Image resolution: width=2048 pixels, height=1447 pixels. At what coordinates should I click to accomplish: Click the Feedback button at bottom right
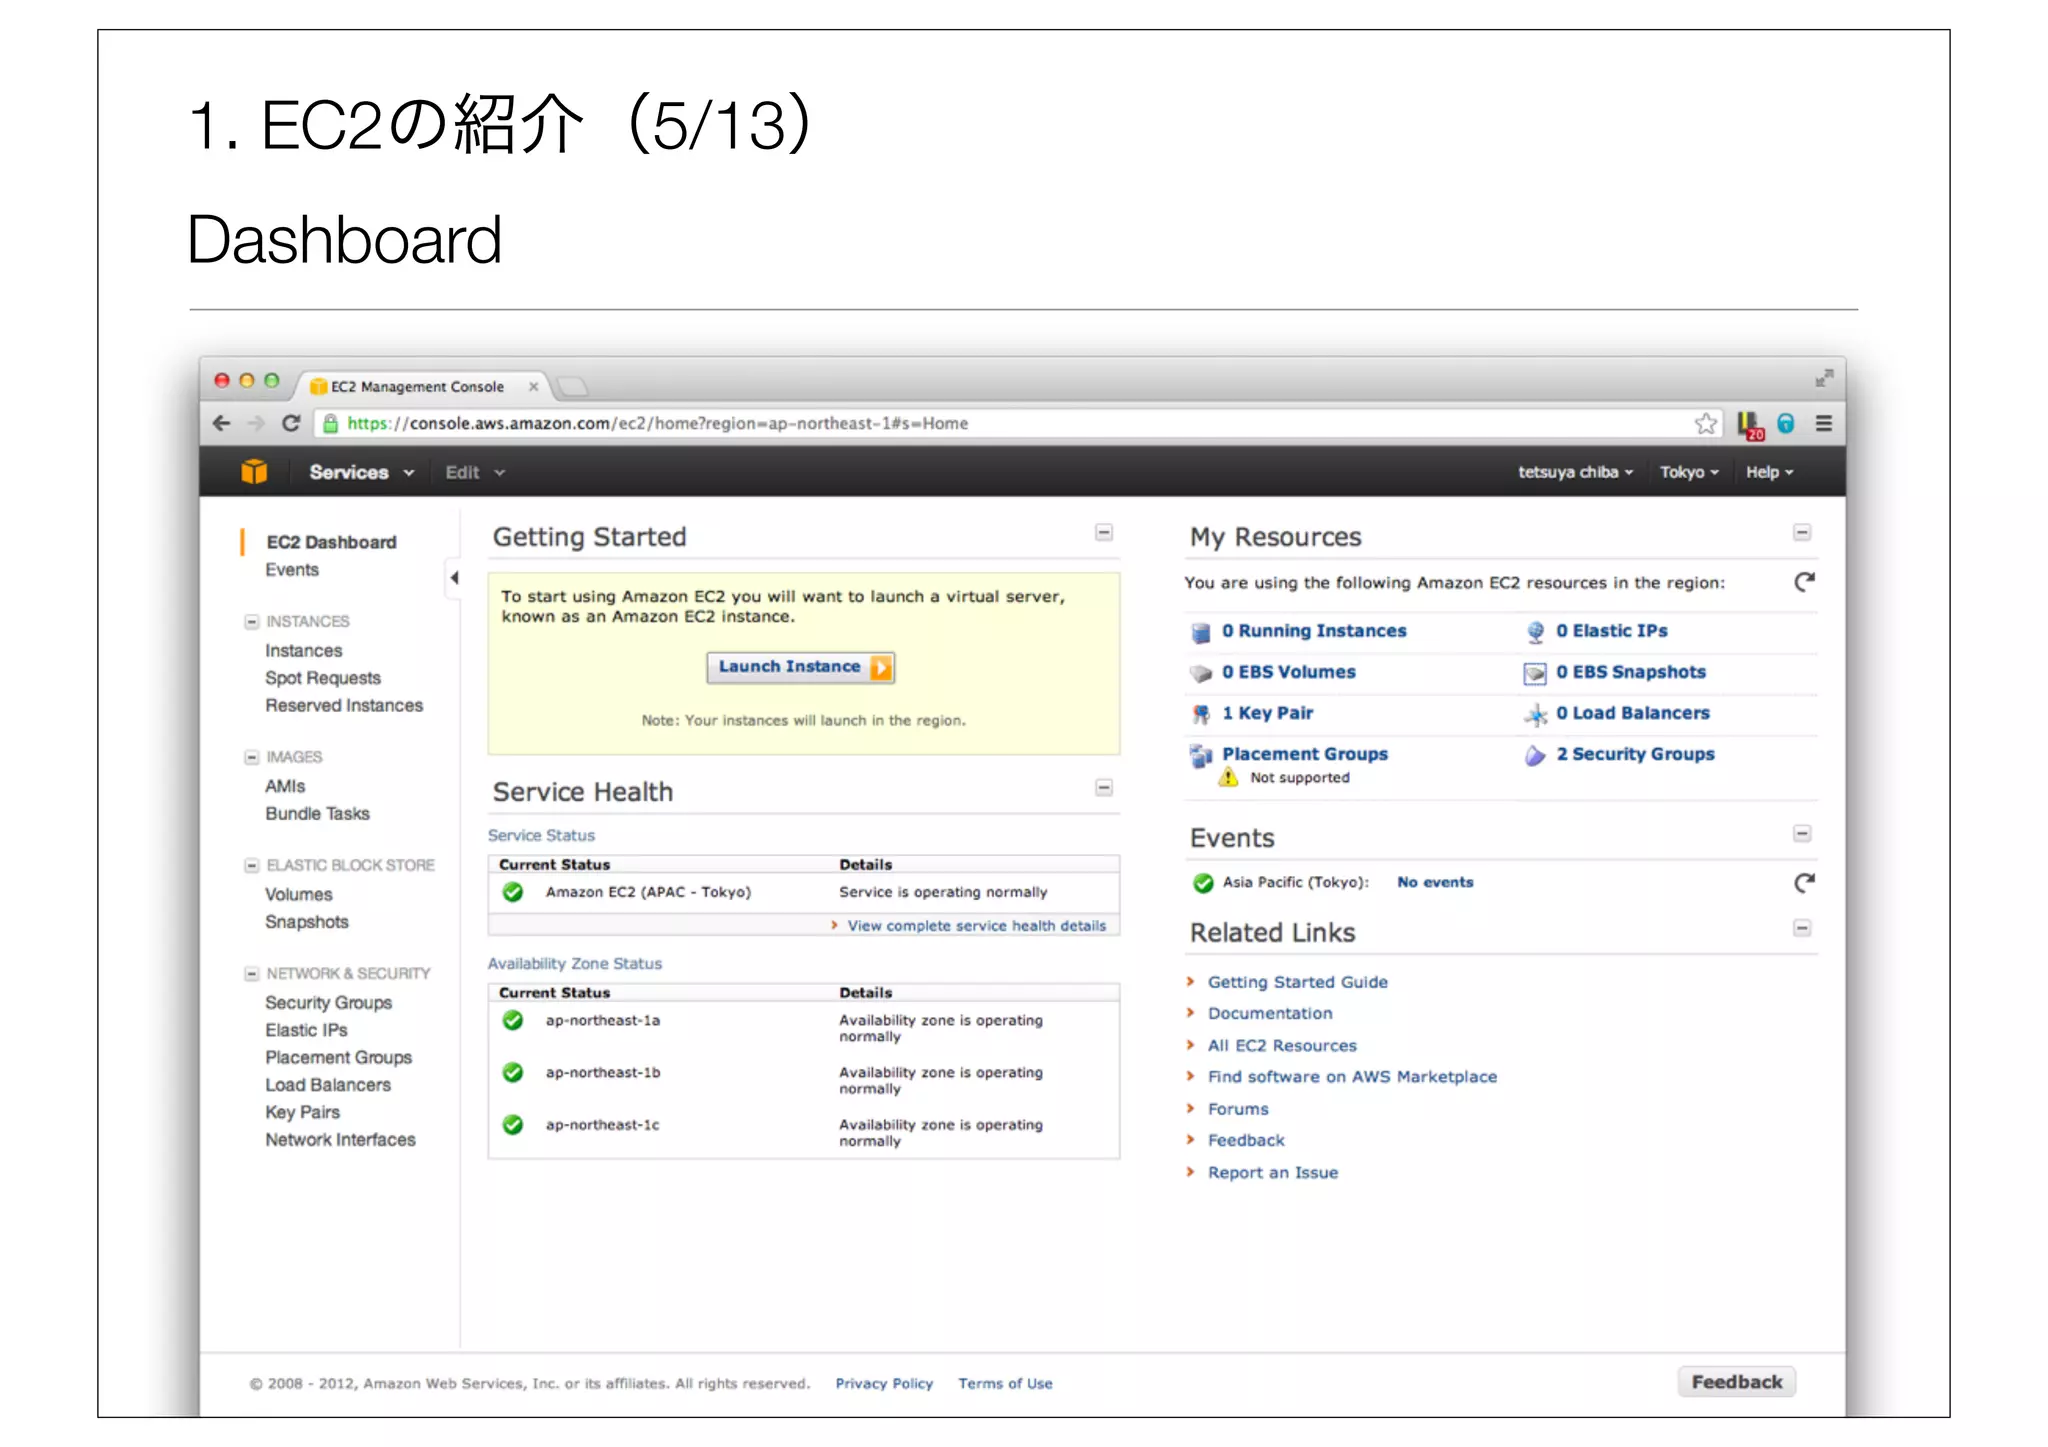(1737, 1382)
